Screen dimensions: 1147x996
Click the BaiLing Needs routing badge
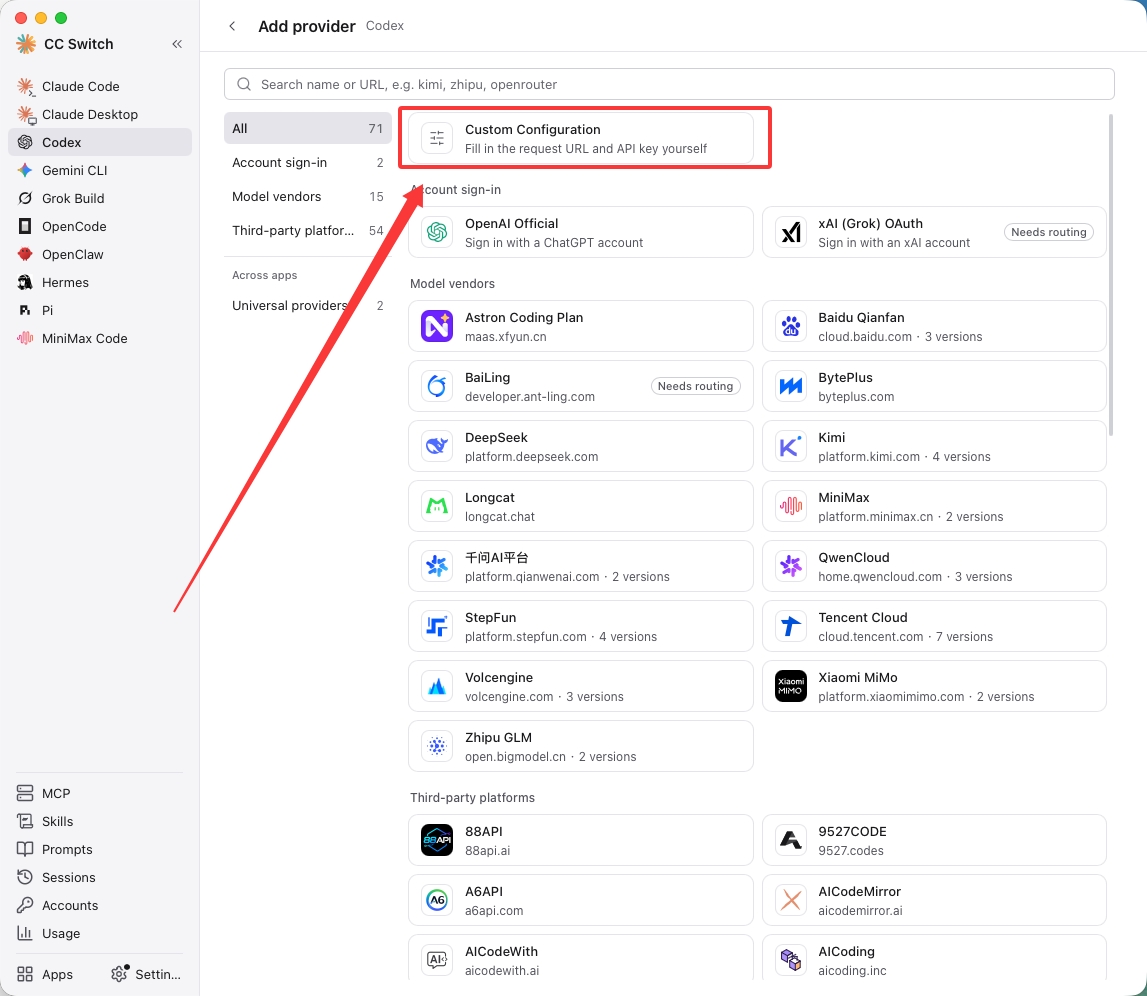[695, 386]
